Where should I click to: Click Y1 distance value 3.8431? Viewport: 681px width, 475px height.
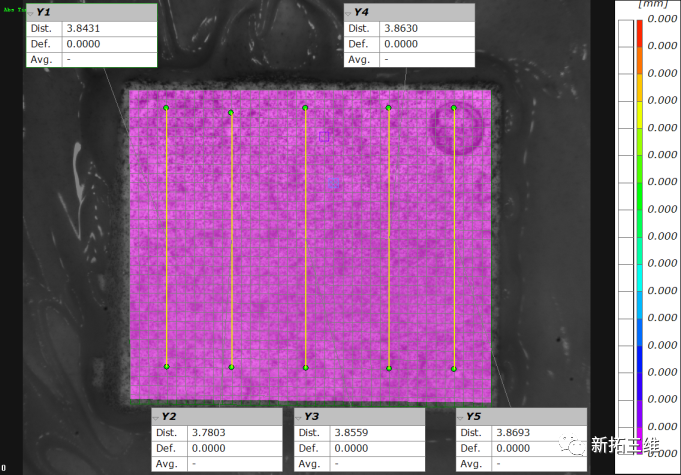[83, 29]
